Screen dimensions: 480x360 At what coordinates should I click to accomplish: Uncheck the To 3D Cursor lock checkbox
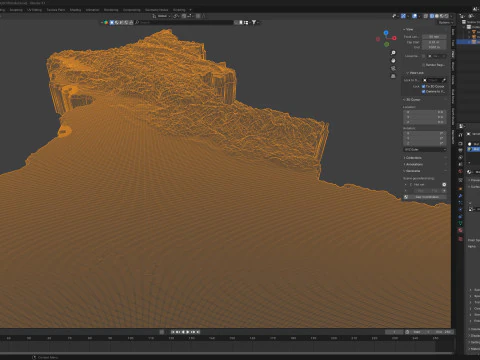[x=424, y=86]
